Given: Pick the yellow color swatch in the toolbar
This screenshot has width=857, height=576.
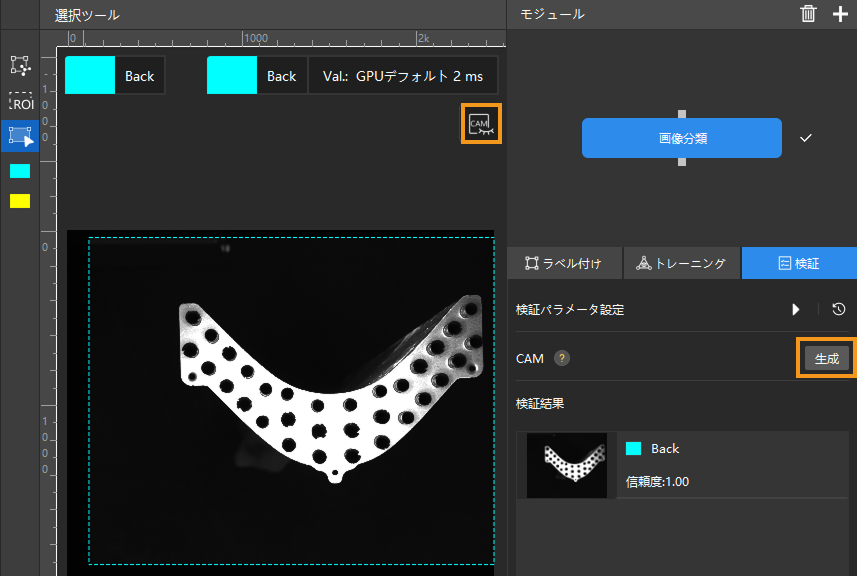Looking at the screenshot, I should tap(20, 201).
